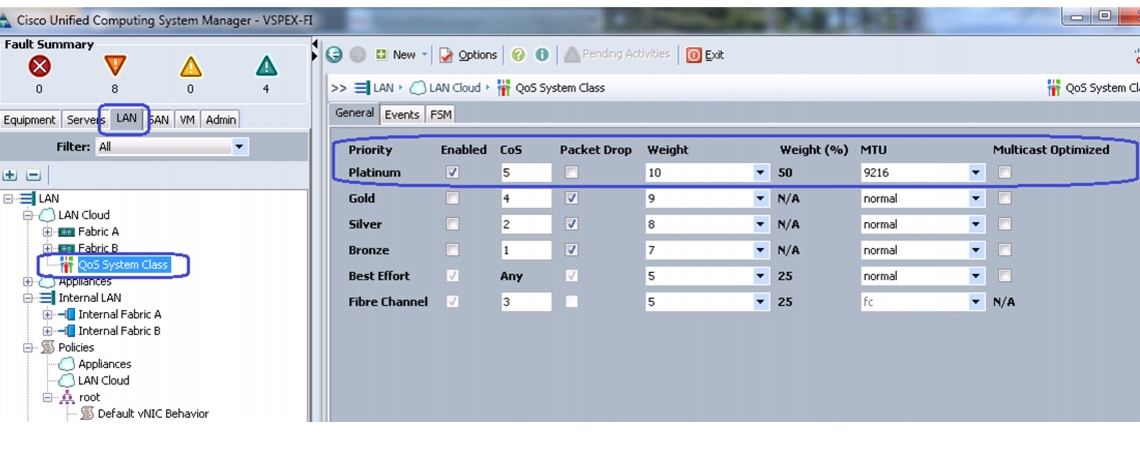Click the warning faults teal icon
The image size is (1140, 454).
click(x=267, y=67)
